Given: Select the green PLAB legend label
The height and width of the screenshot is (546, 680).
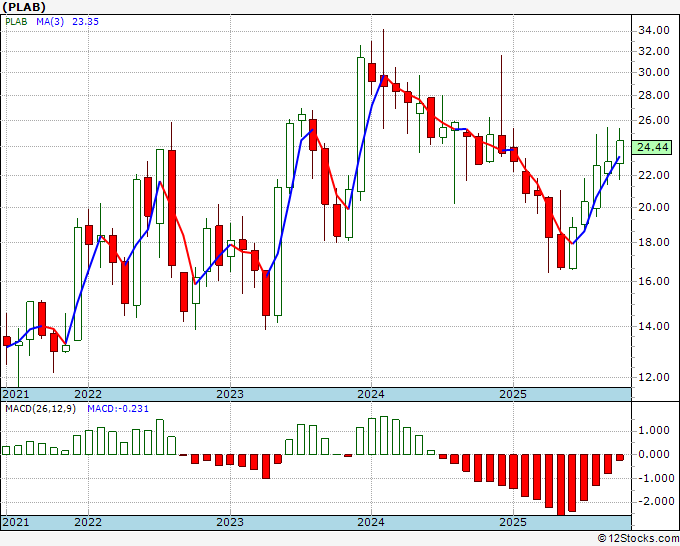Looking at the screenshot, I should pyautogui.click(x=16, y=21).
